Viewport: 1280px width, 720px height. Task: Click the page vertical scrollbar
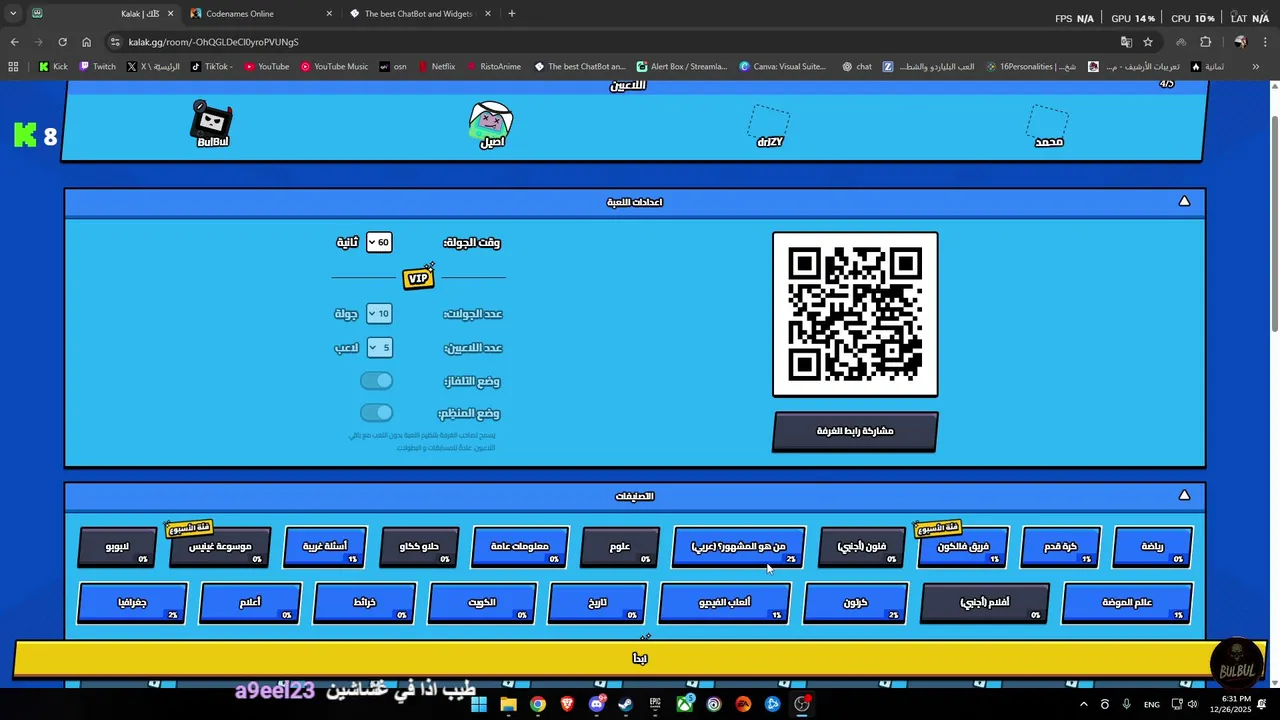tap(1274, 225)
